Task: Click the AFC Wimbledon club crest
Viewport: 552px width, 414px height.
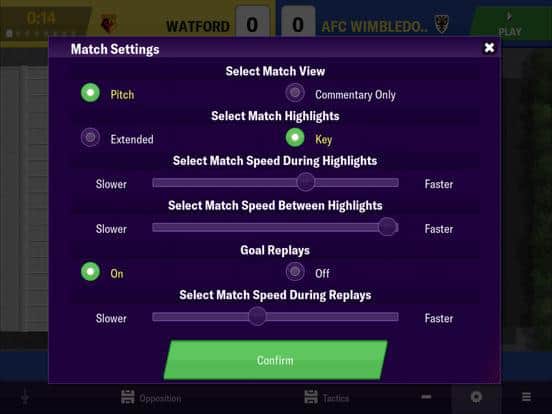Action: 441,24
